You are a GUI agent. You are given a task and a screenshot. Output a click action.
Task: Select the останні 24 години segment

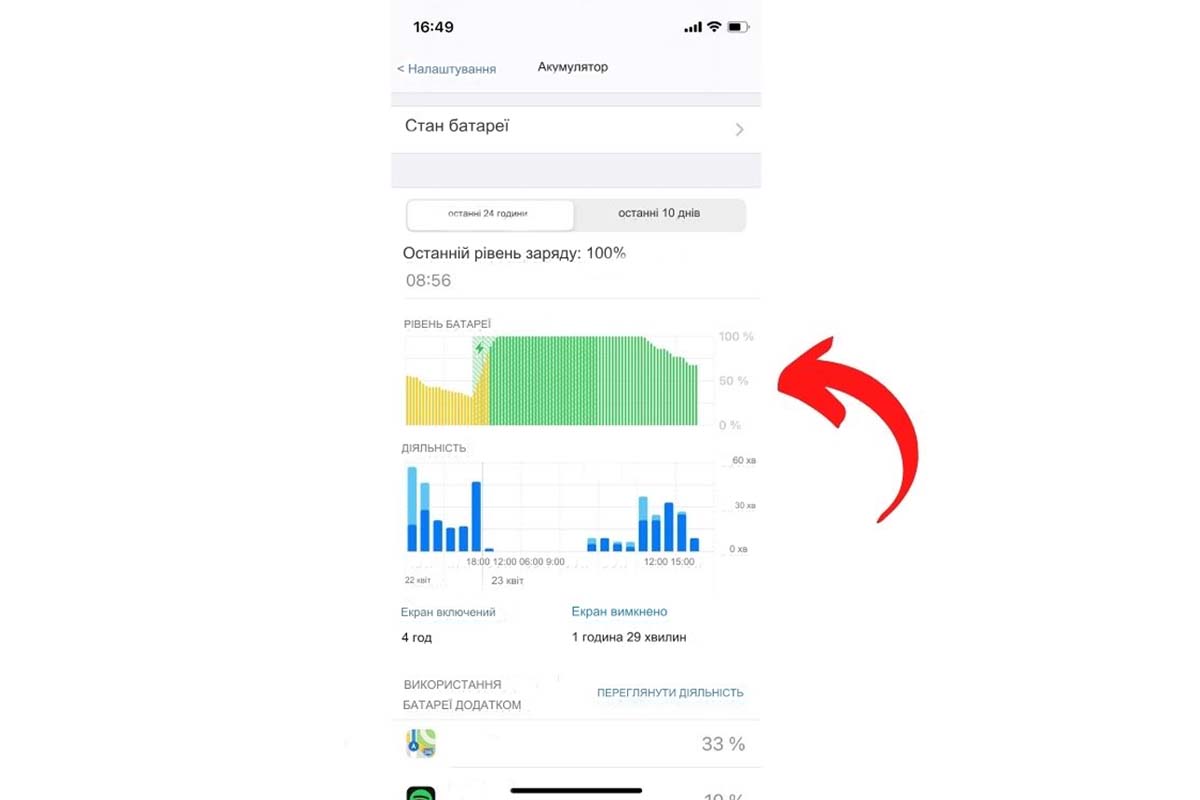click(x=490, y=214)
